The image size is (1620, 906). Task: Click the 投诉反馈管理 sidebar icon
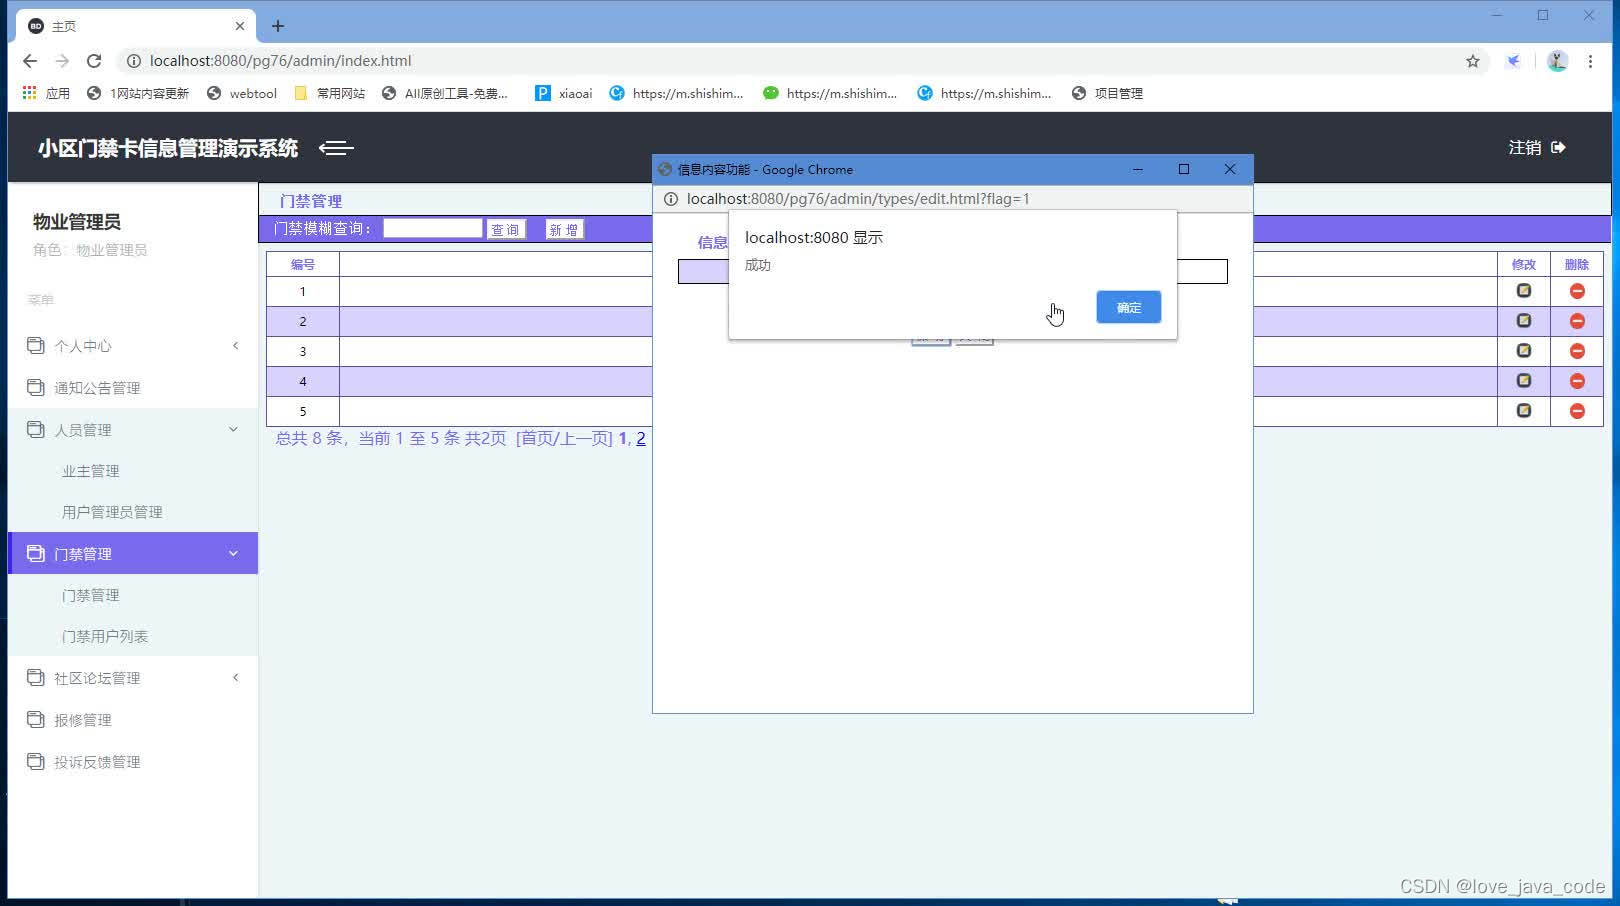click(x=36, y=761)
